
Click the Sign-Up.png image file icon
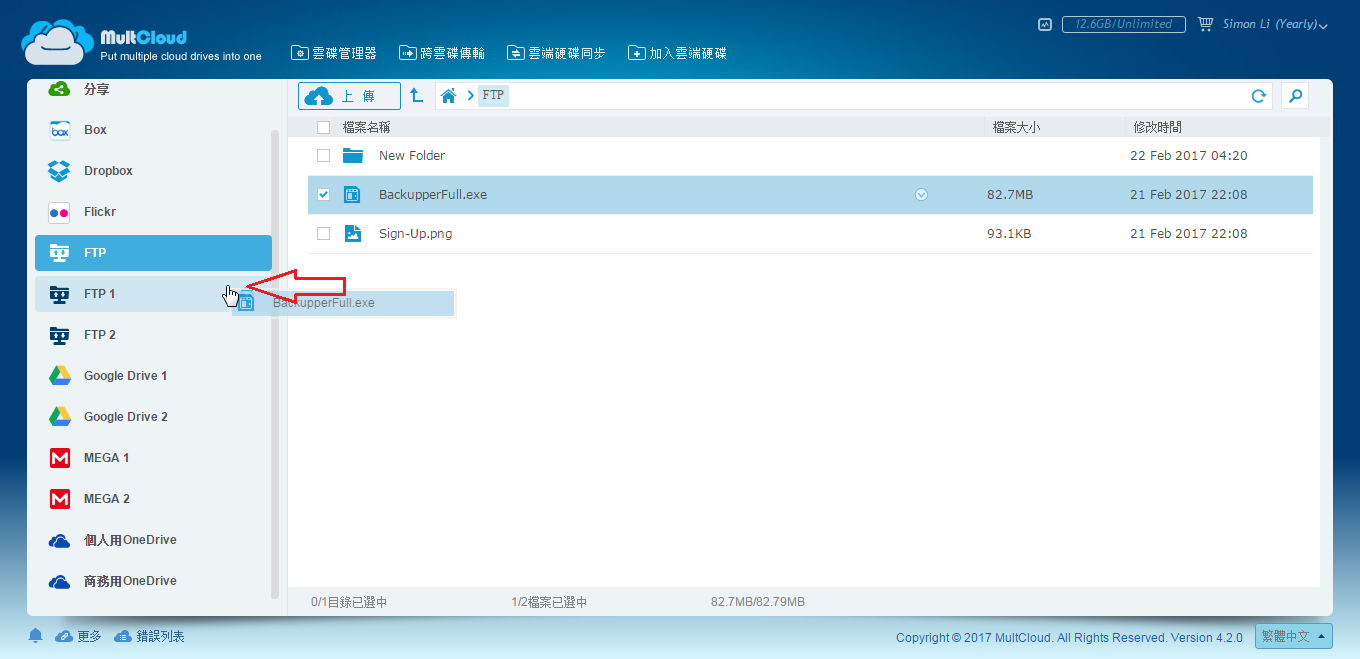[352, 234]
